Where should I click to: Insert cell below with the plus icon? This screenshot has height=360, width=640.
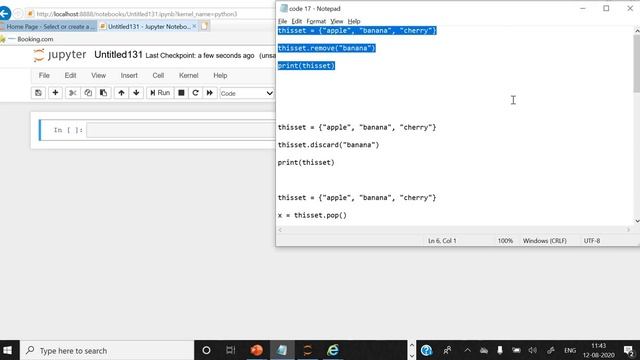click(55, 93)
